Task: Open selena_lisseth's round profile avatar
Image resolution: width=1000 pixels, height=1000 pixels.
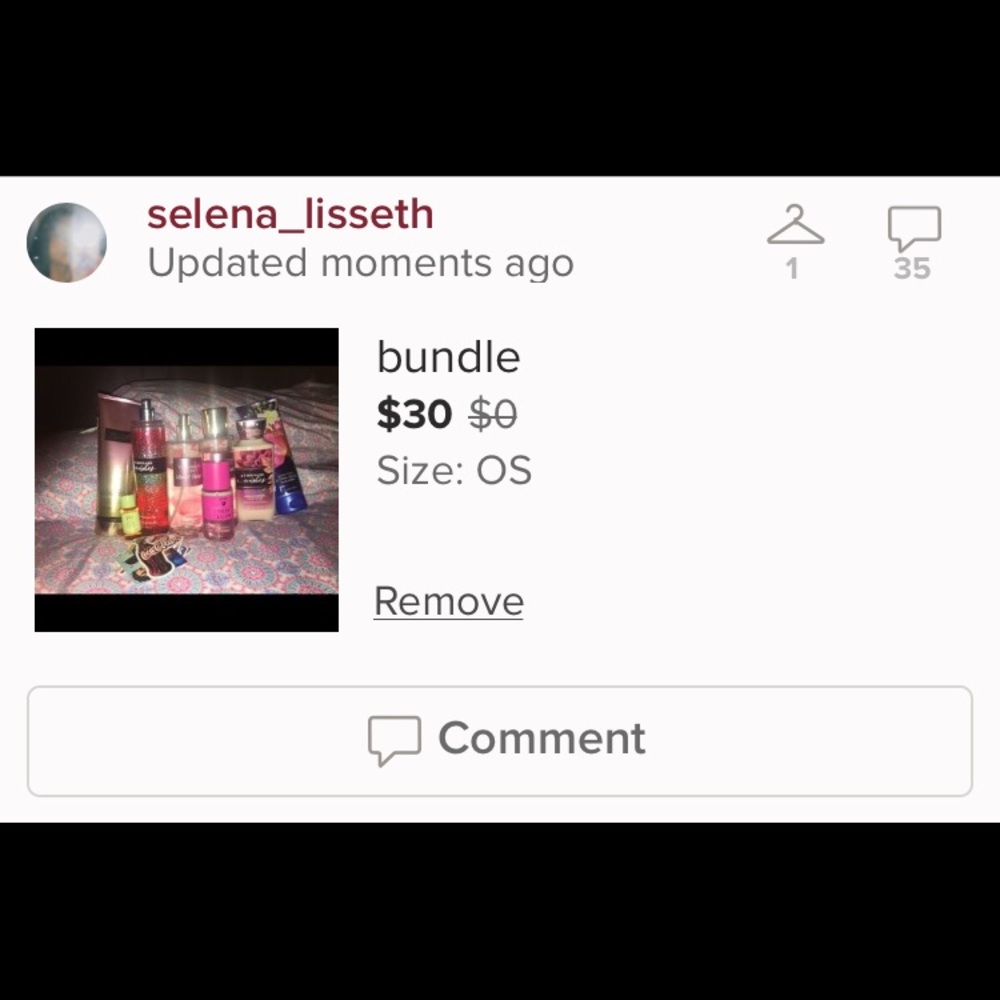Action: pos(66,242)
